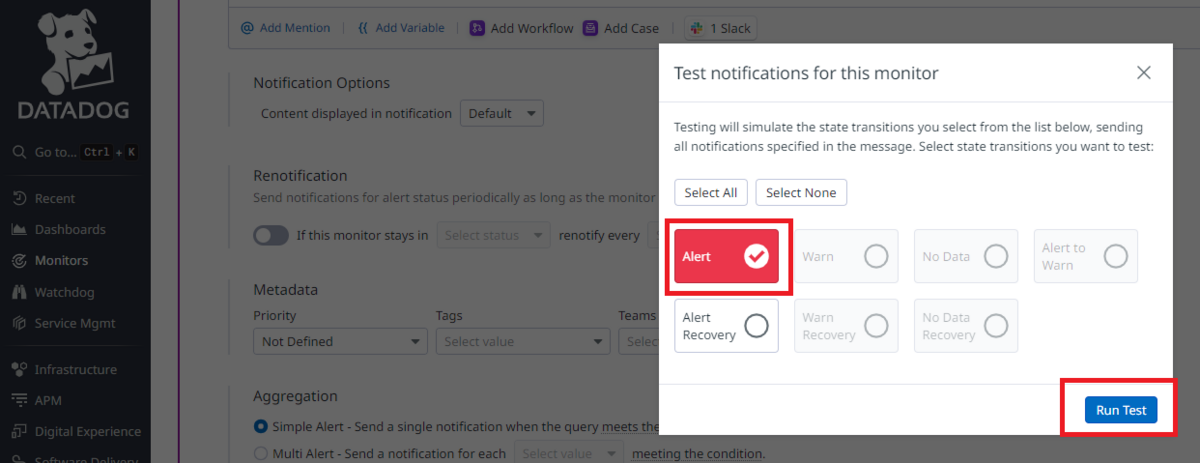Image resolution: width=1200 pixels, height=463 pixels.
Task: Click the Run Test button
Action: coord(1120,411)
